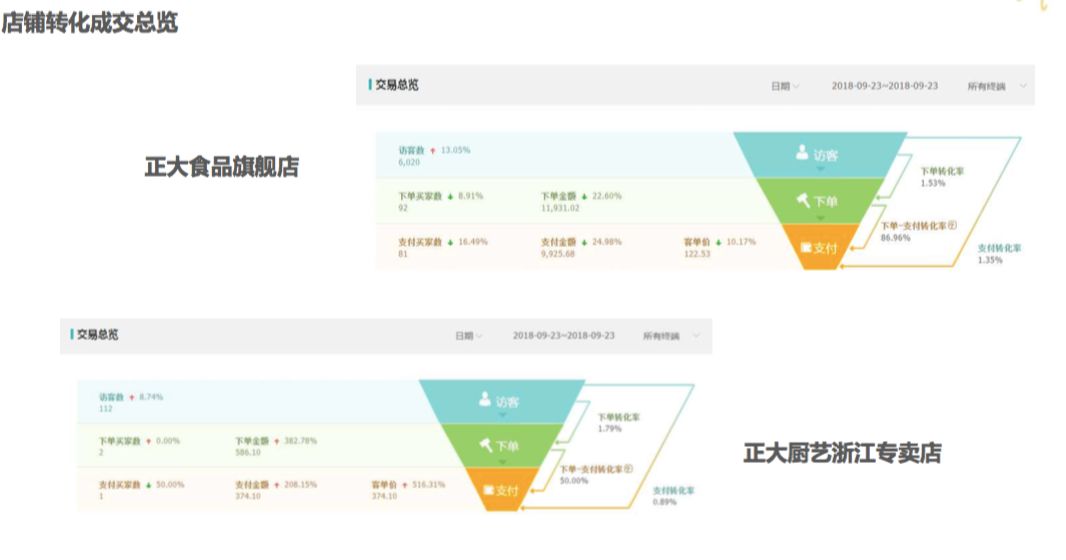The image size is (1066, 560).
Task: Click the visitor person icon in 正大食品旗舰店 funnel
Action: pos(802,153)
